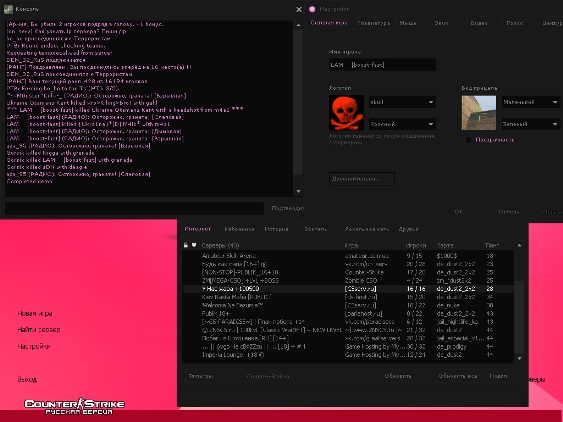Click the console output vertical scrollbar

[x=298, y=108]
